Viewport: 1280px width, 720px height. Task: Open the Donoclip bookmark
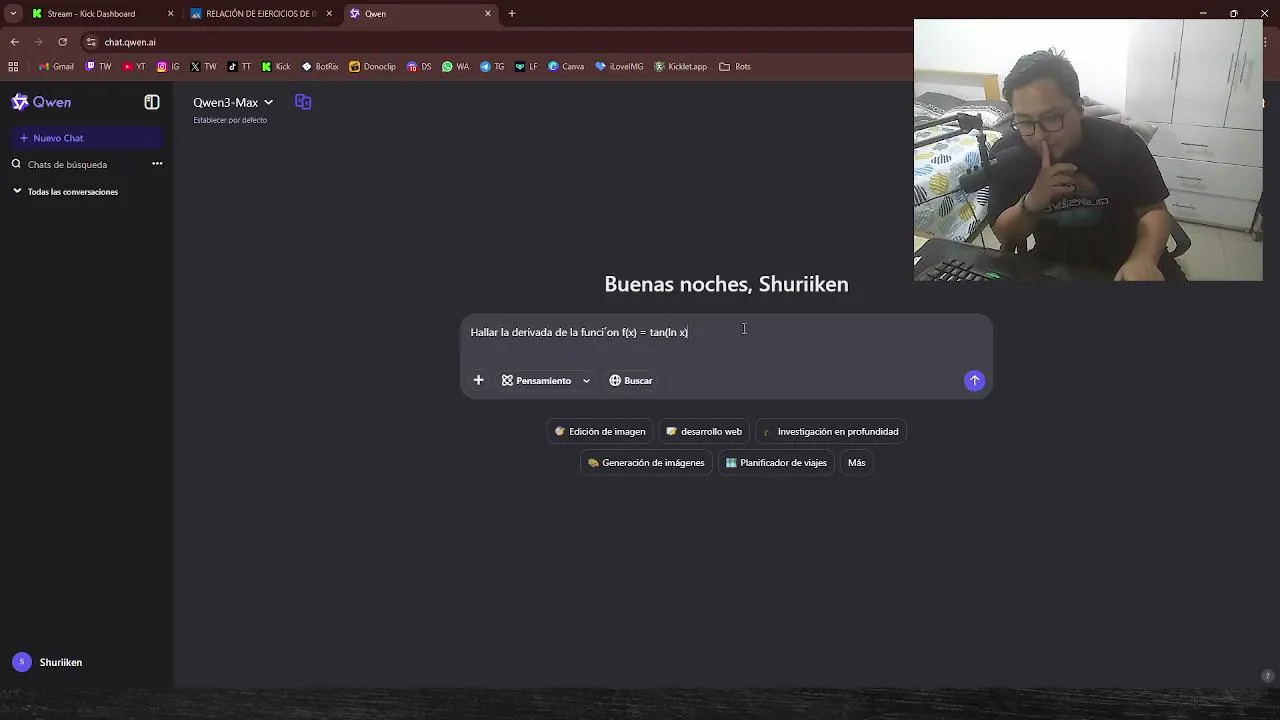(372, 67)
